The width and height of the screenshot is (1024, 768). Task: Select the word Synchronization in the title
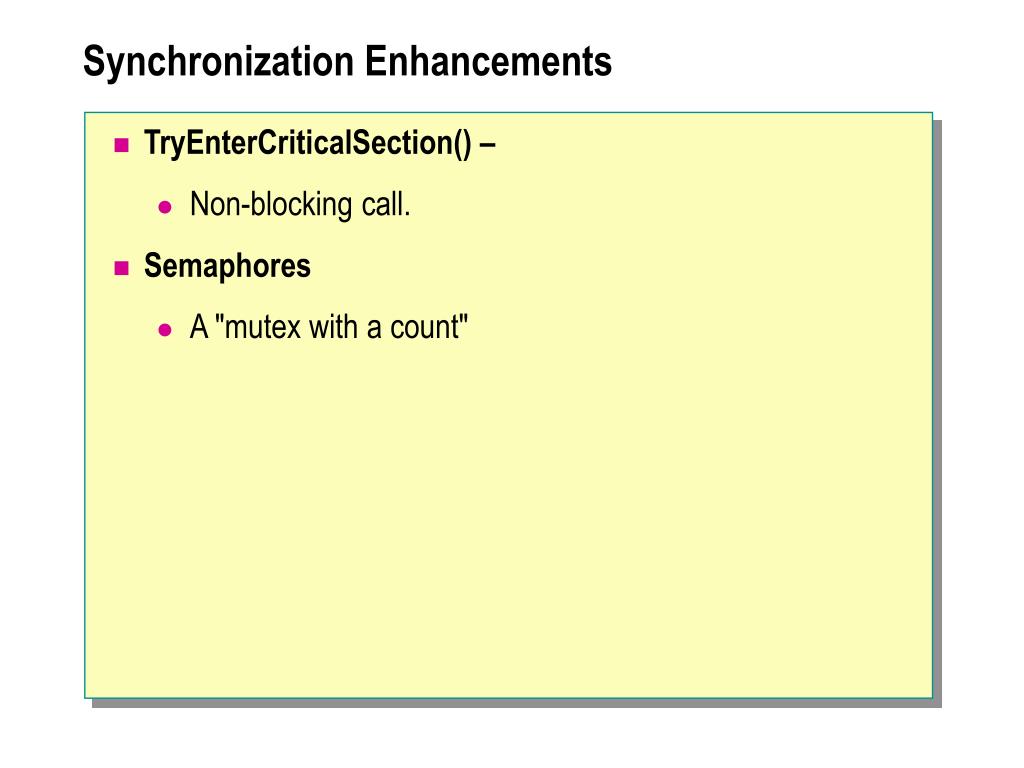coord(219,62)
